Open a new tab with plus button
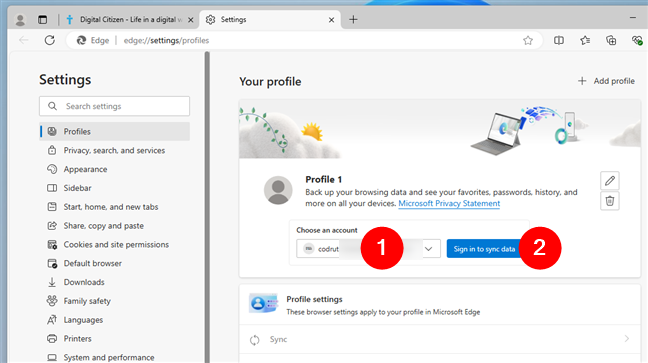 [353, 19]
